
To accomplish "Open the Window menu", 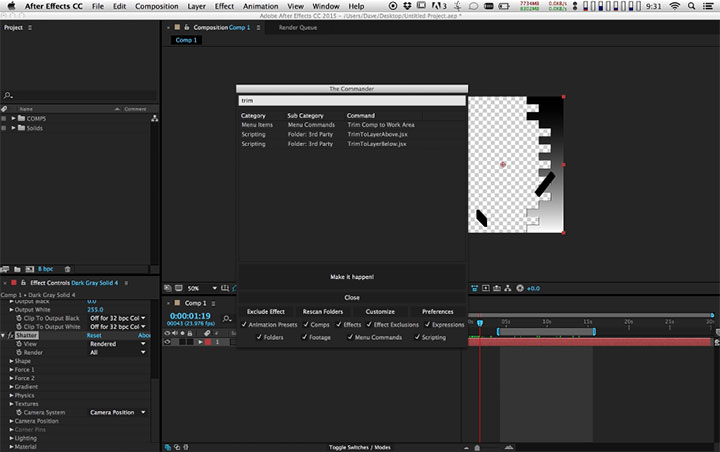I will point(326,6).
